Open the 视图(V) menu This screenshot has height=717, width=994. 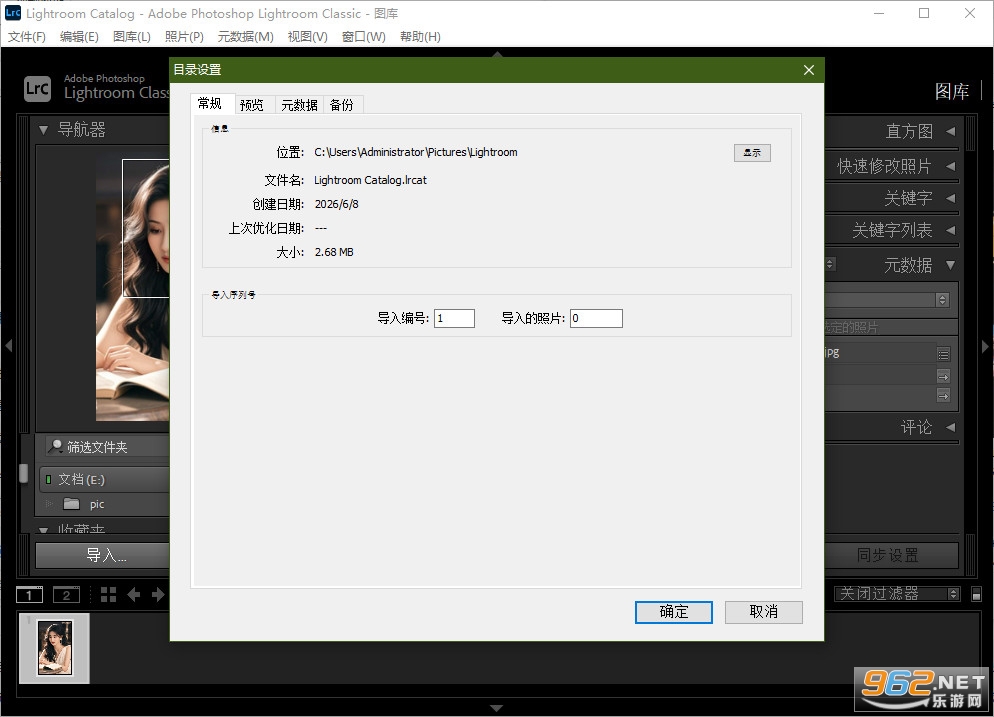tap(307, 37)
